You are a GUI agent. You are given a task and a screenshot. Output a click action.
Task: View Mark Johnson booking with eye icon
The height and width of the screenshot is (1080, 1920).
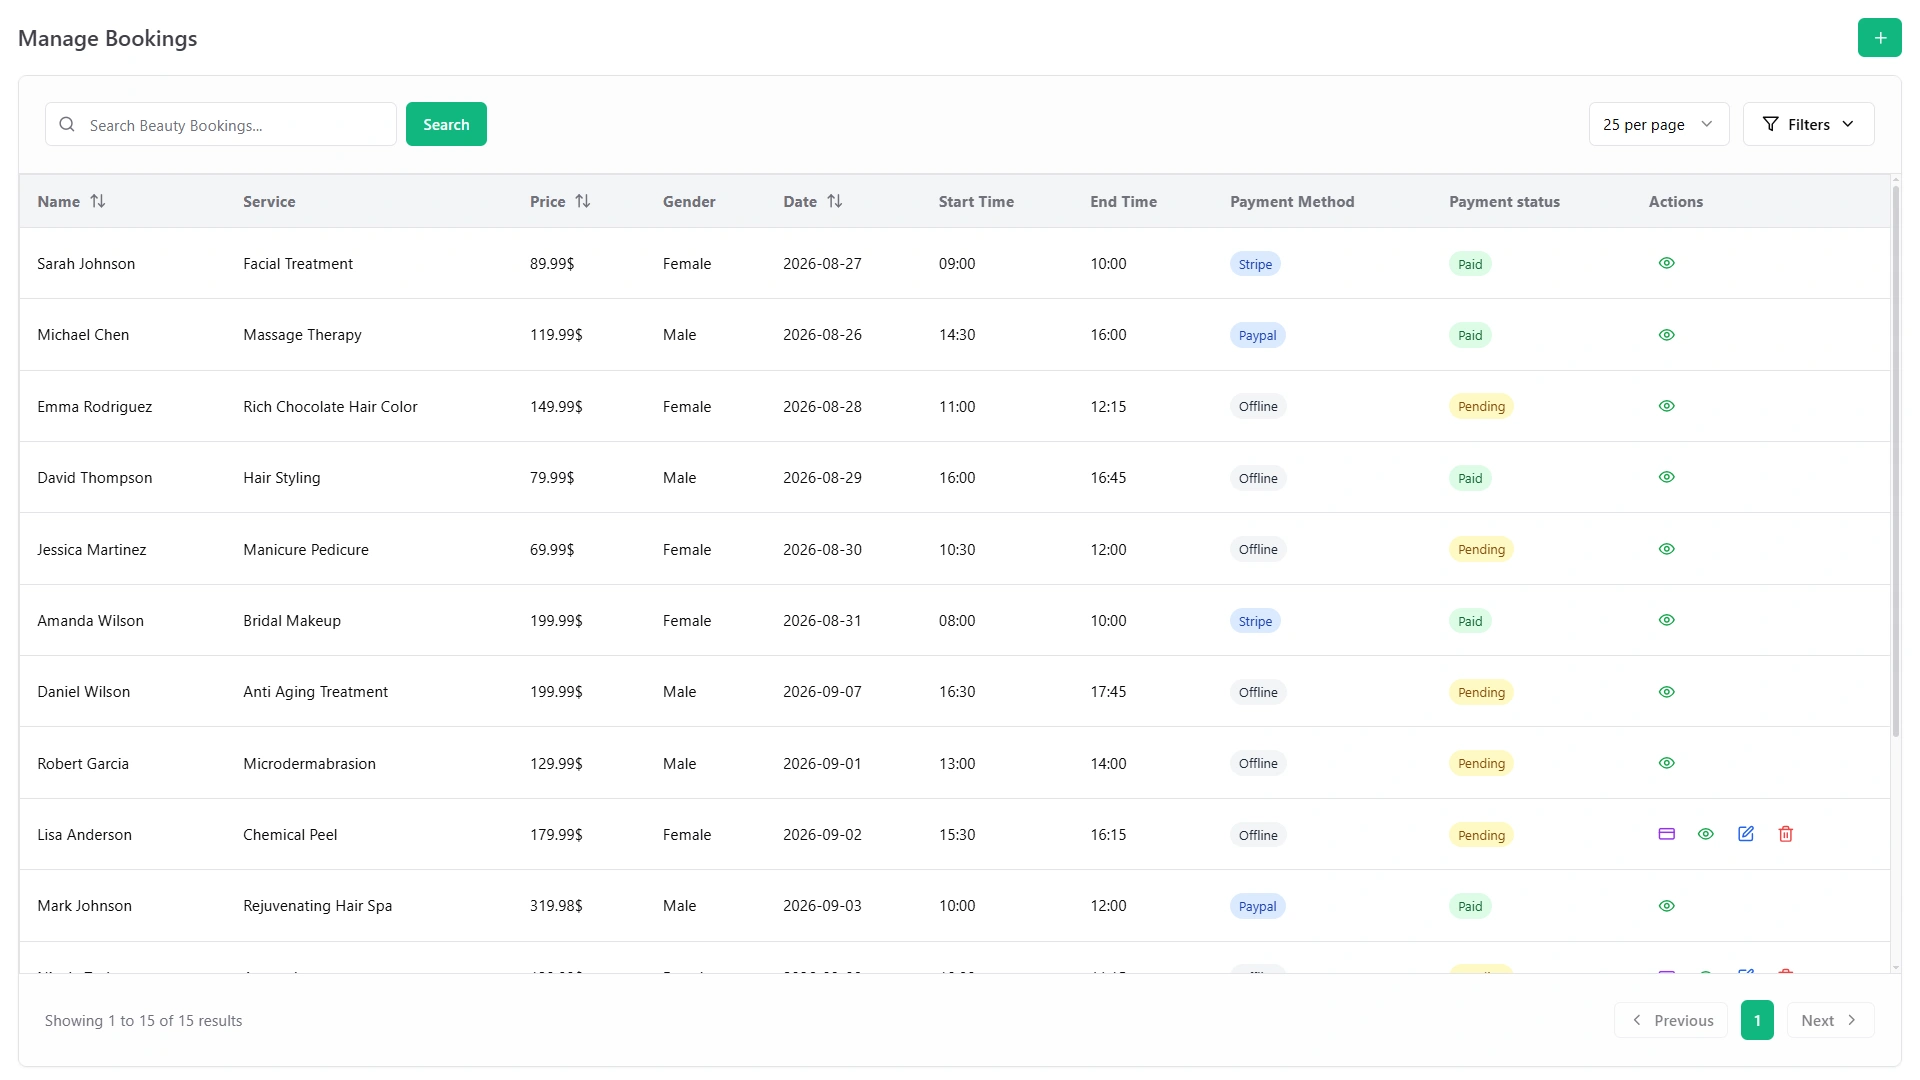tap(1666, 906)
